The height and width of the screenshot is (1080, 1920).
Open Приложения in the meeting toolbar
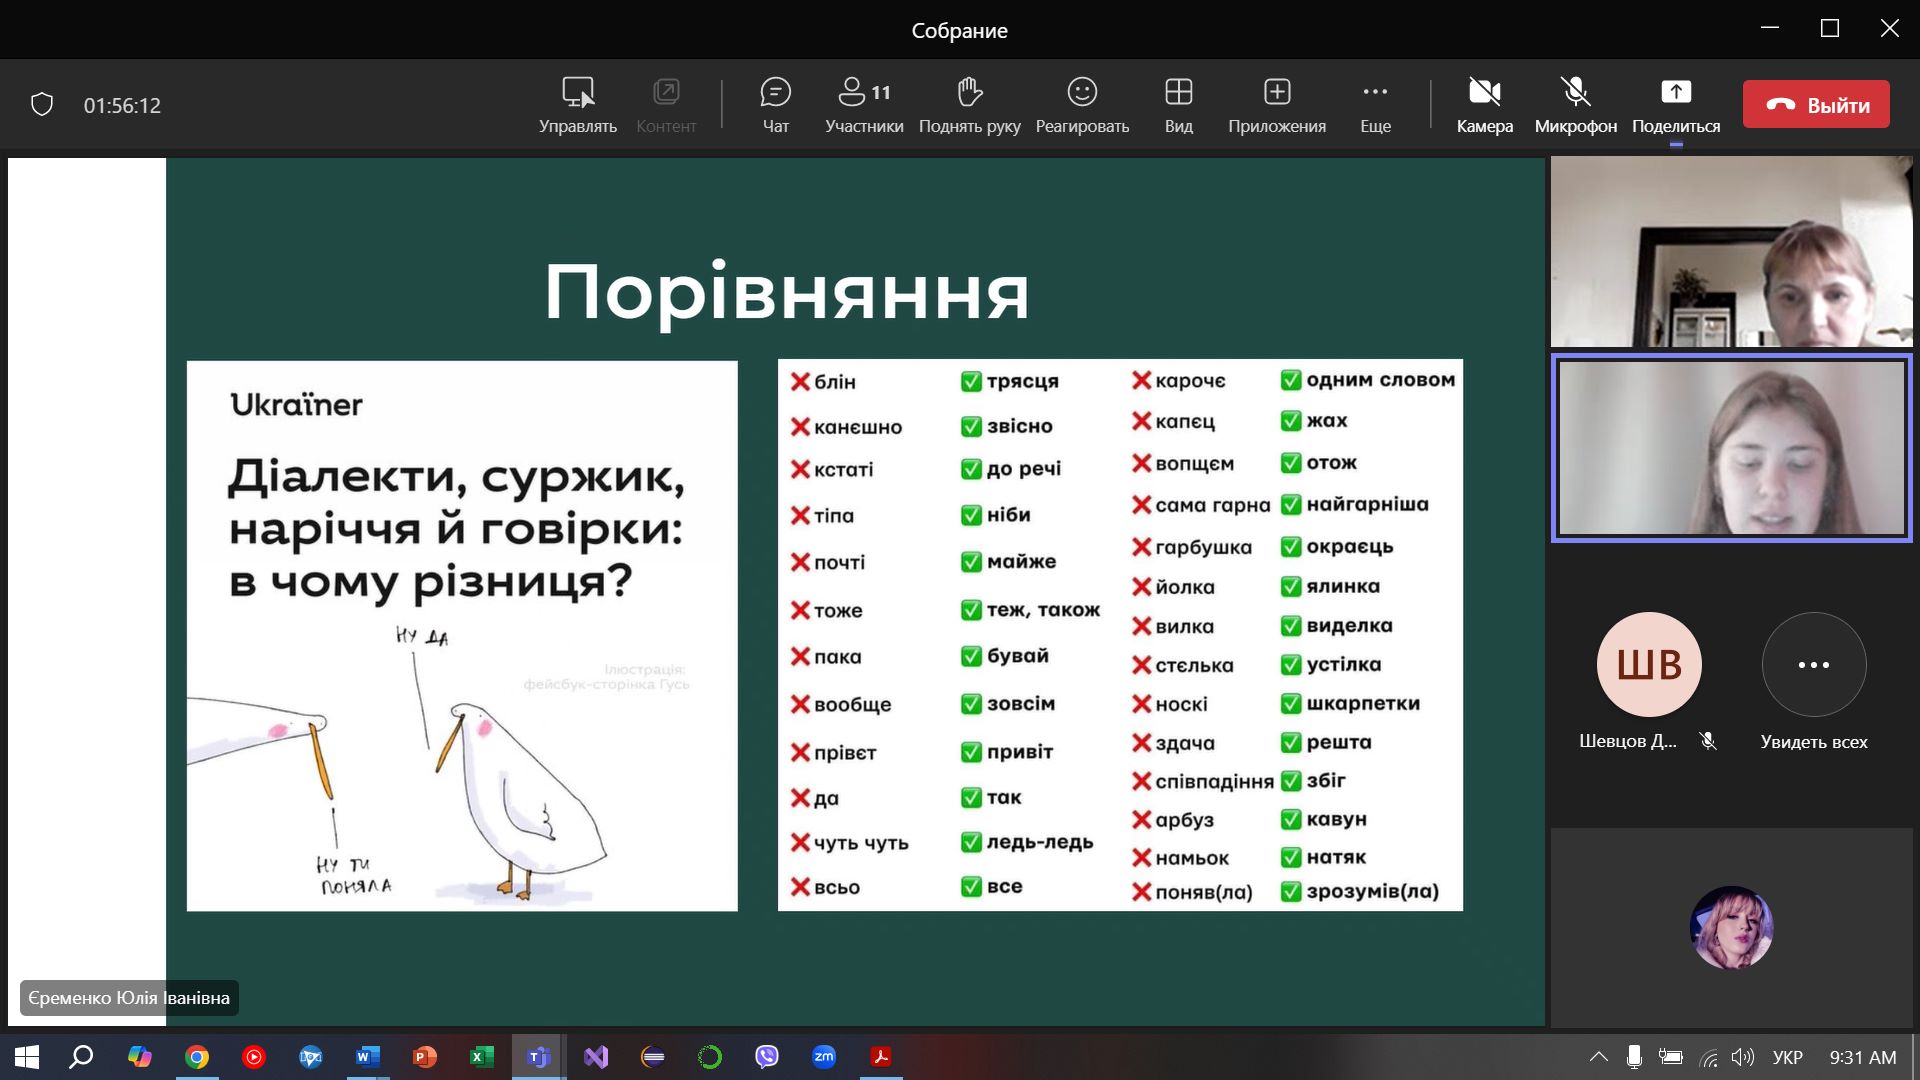coord(1277,105)
